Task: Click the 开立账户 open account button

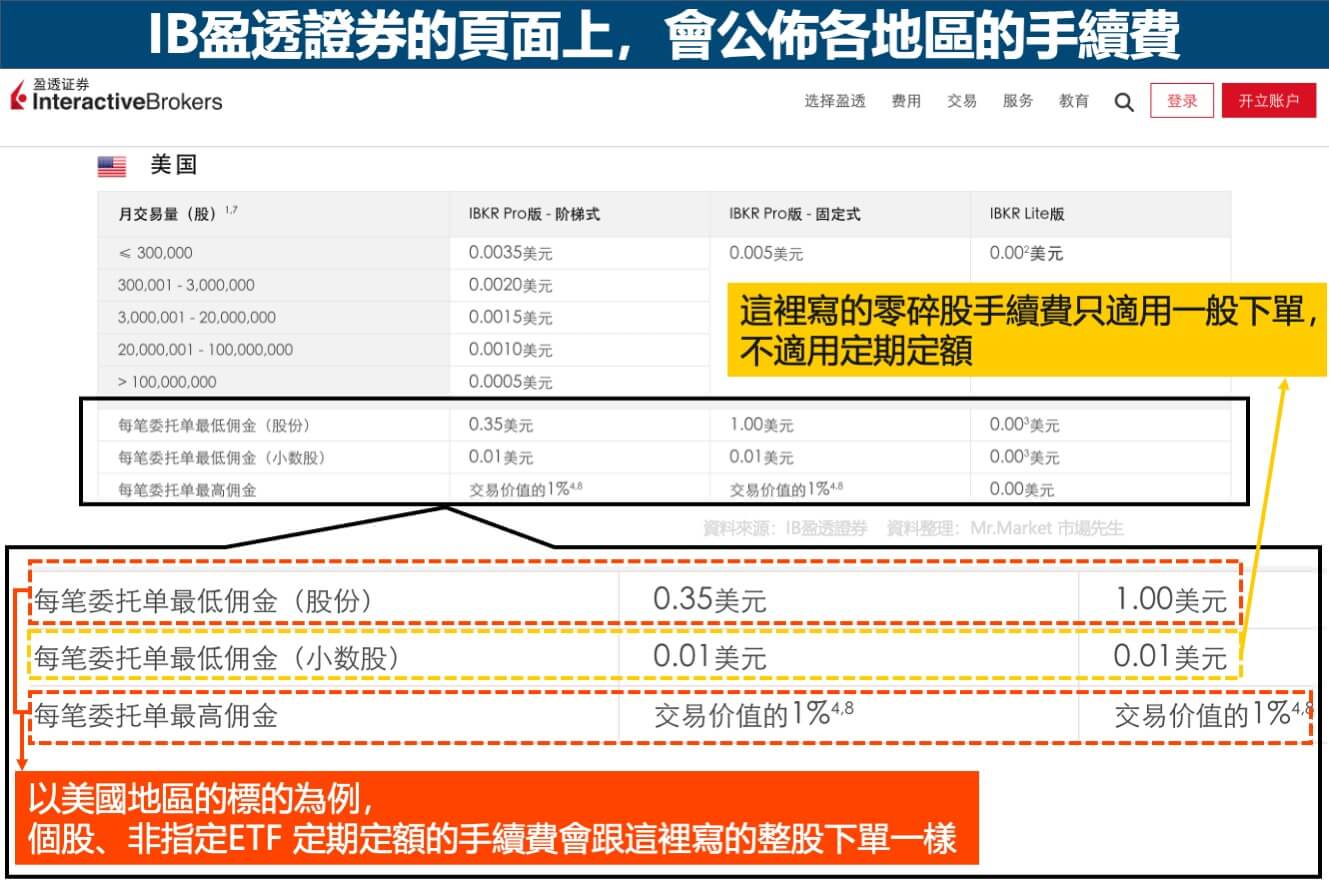Action: [x=1269, y=101]
